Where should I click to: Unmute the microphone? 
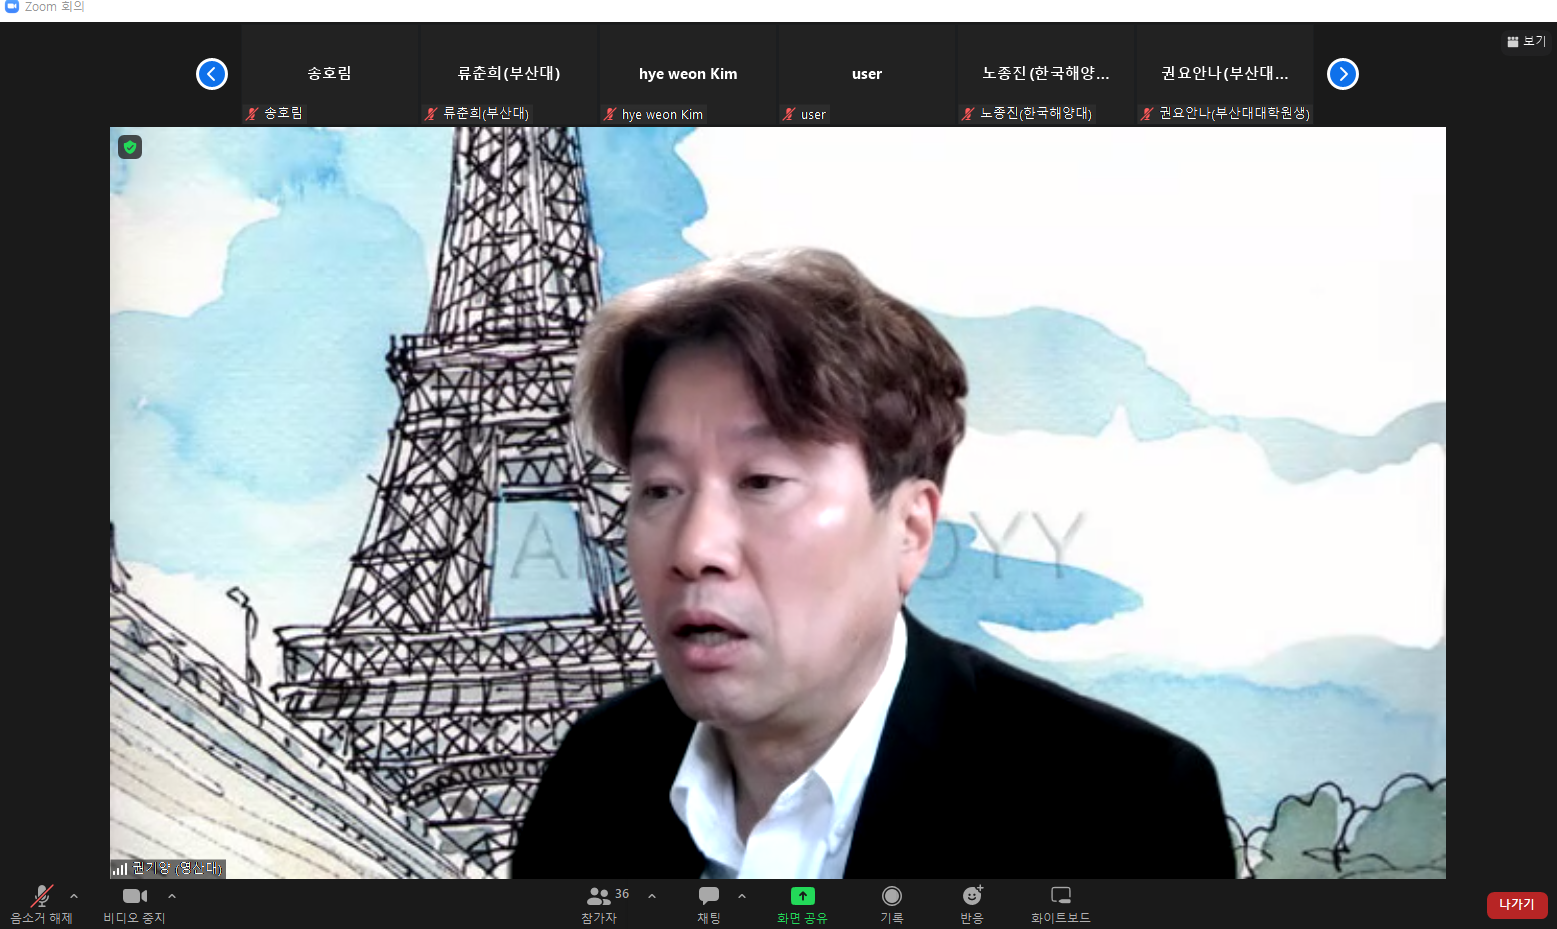(x=42, y=896)
